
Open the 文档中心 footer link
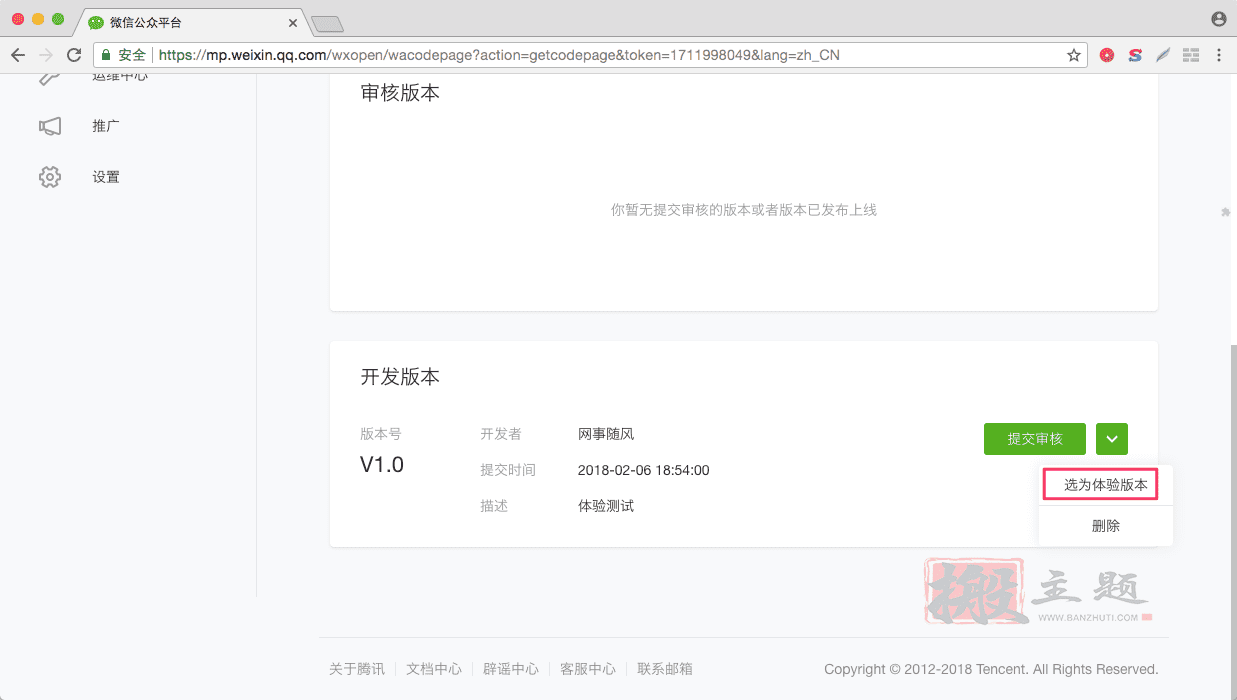pos(434,669)
